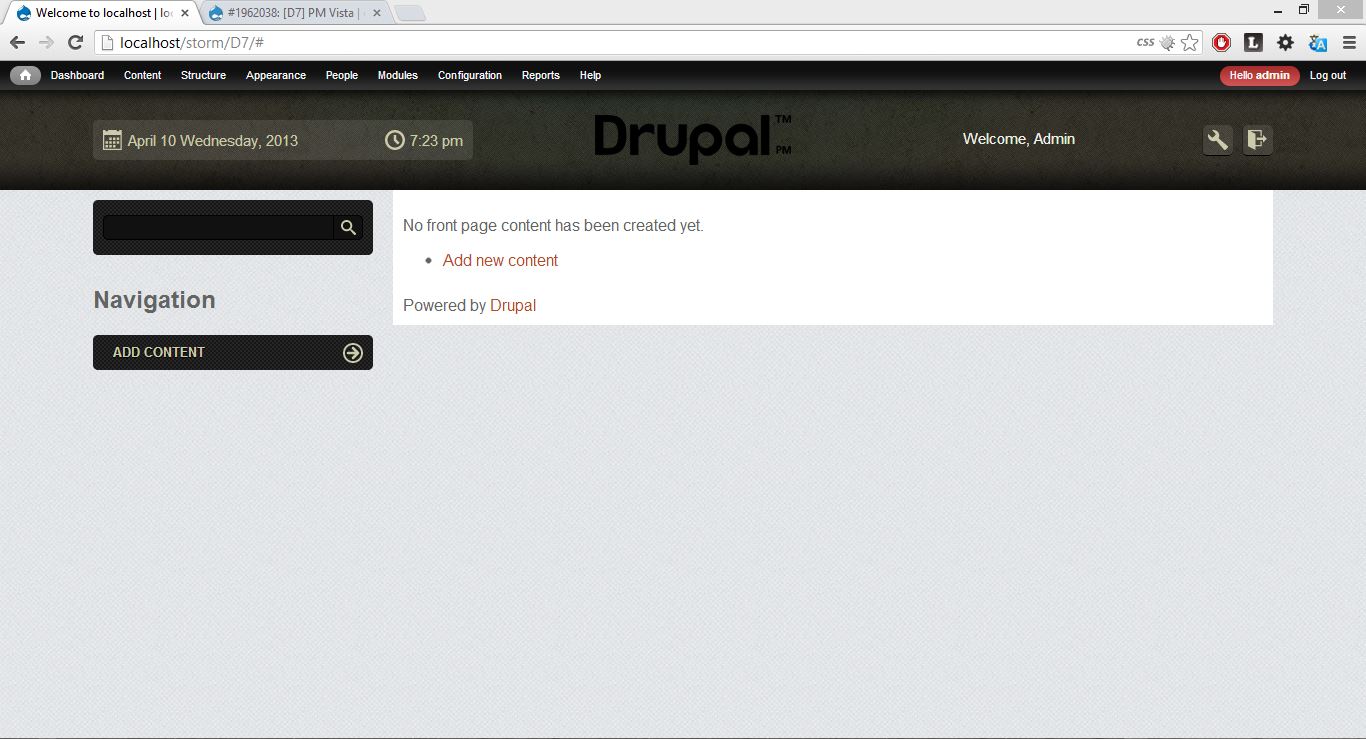
Task: Open the Help menu
Action: click(x=590, y=75)
